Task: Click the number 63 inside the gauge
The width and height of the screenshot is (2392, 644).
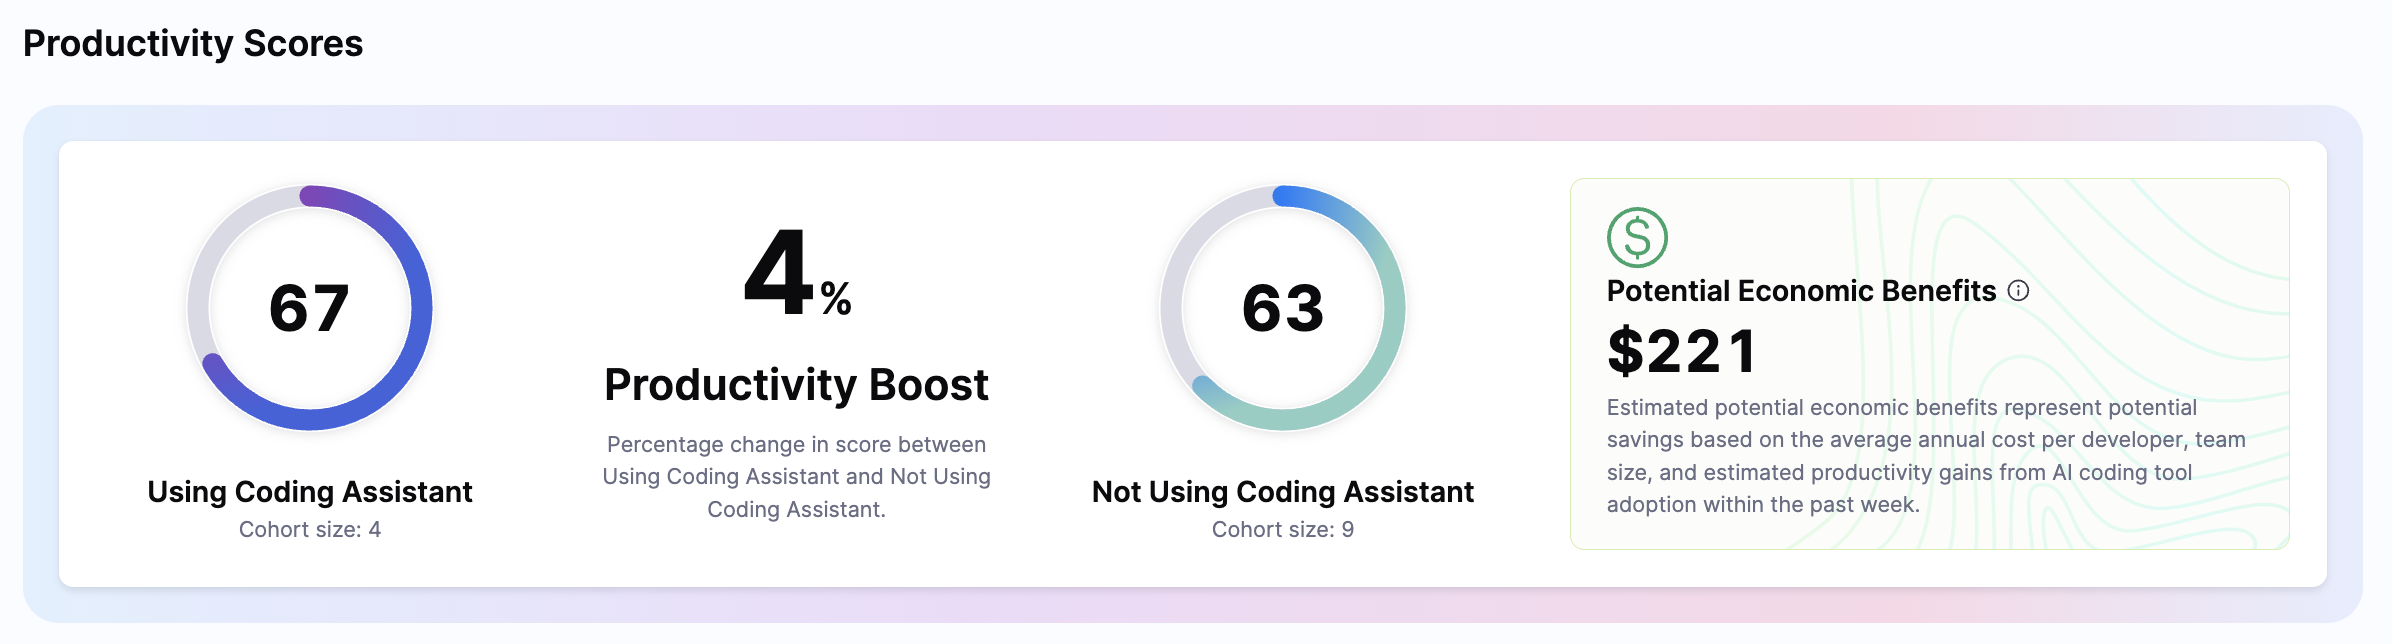Action: tap(1283, 308)
